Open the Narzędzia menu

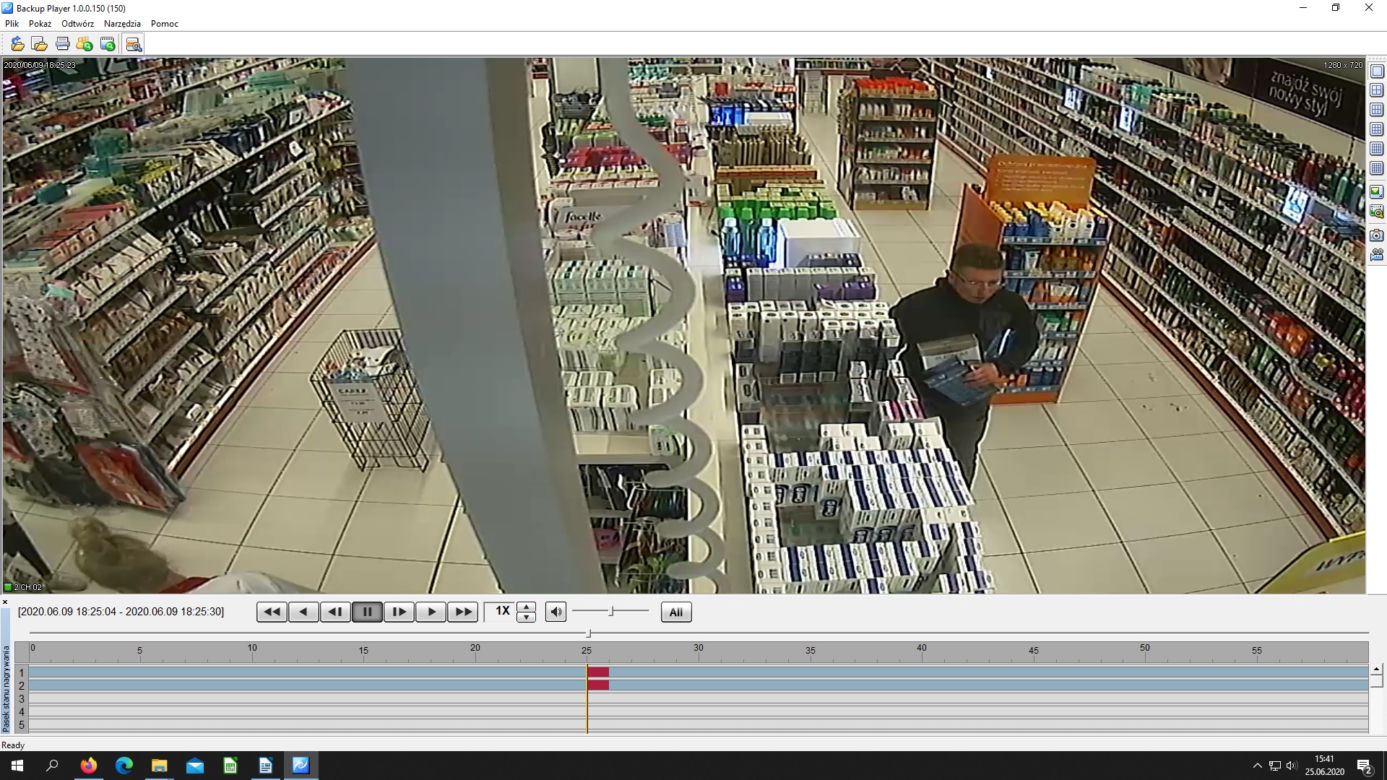coord(122,23)
